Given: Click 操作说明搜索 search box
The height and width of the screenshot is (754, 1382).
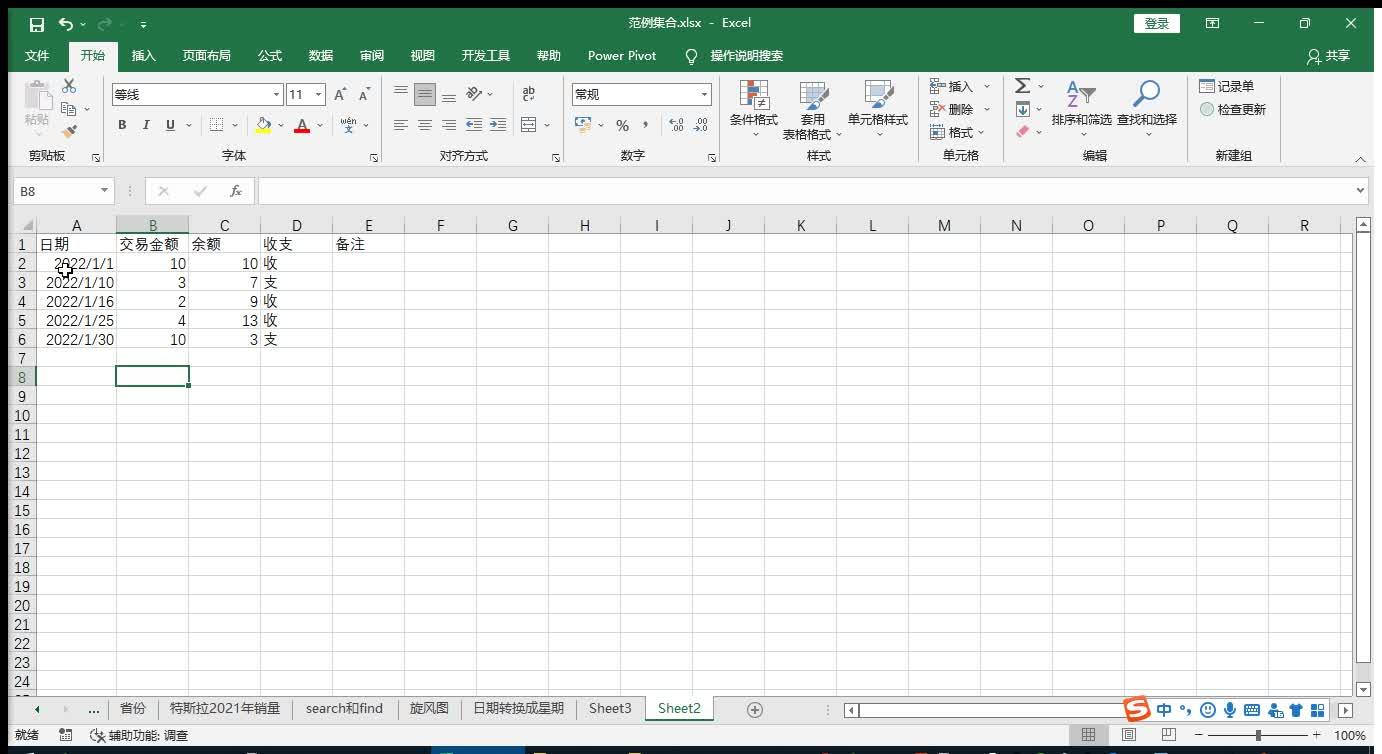Looking at the screenshot, I should [746, 56].
